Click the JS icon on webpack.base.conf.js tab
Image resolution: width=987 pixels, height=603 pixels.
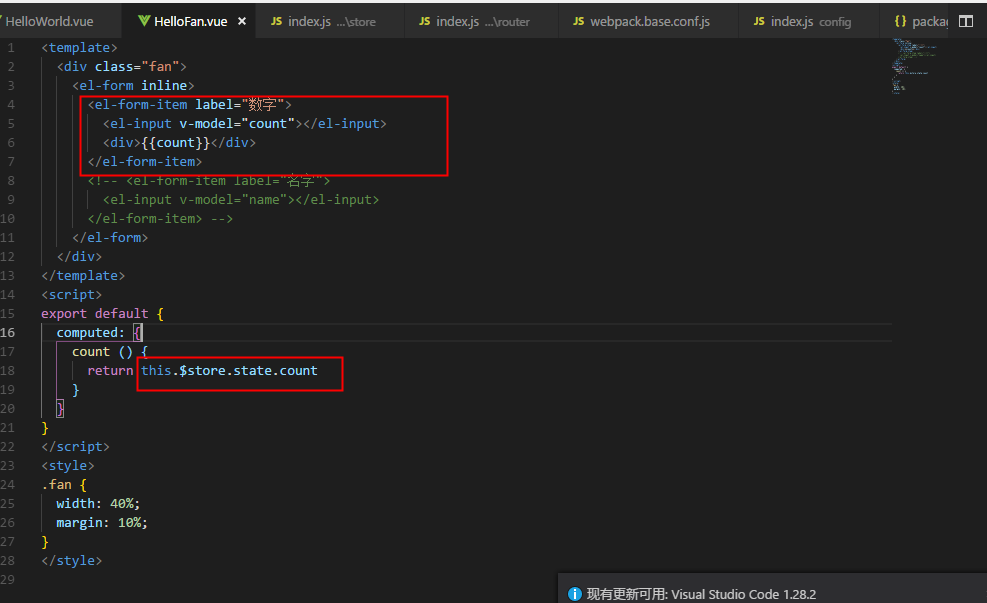[578, 21]
